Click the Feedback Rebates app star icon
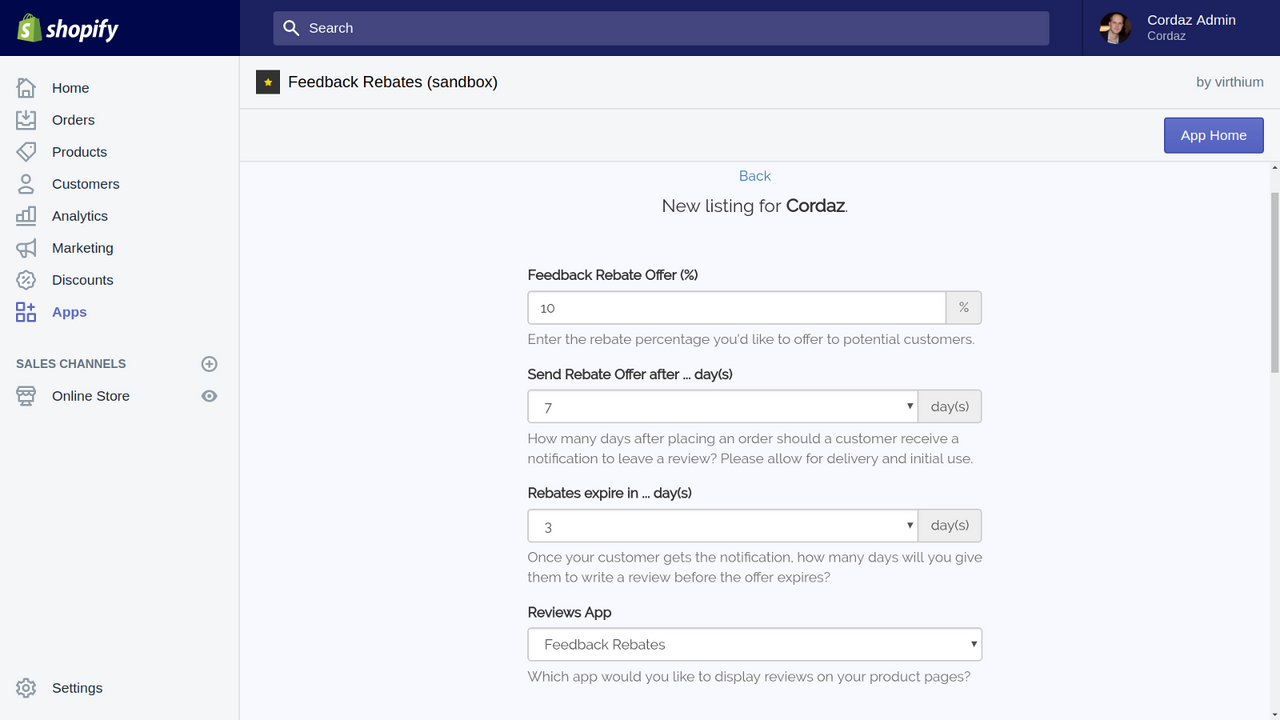This screenshot has height=720, width=1280. [267, 82]
